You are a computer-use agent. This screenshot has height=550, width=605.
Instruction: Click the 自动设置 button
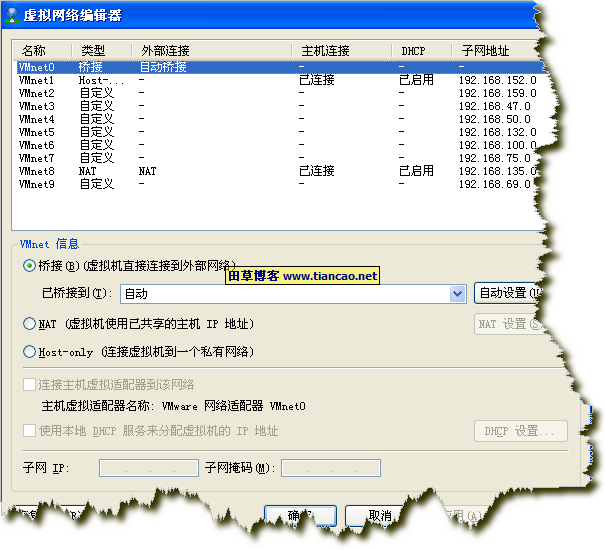click(x=509, y=293)
